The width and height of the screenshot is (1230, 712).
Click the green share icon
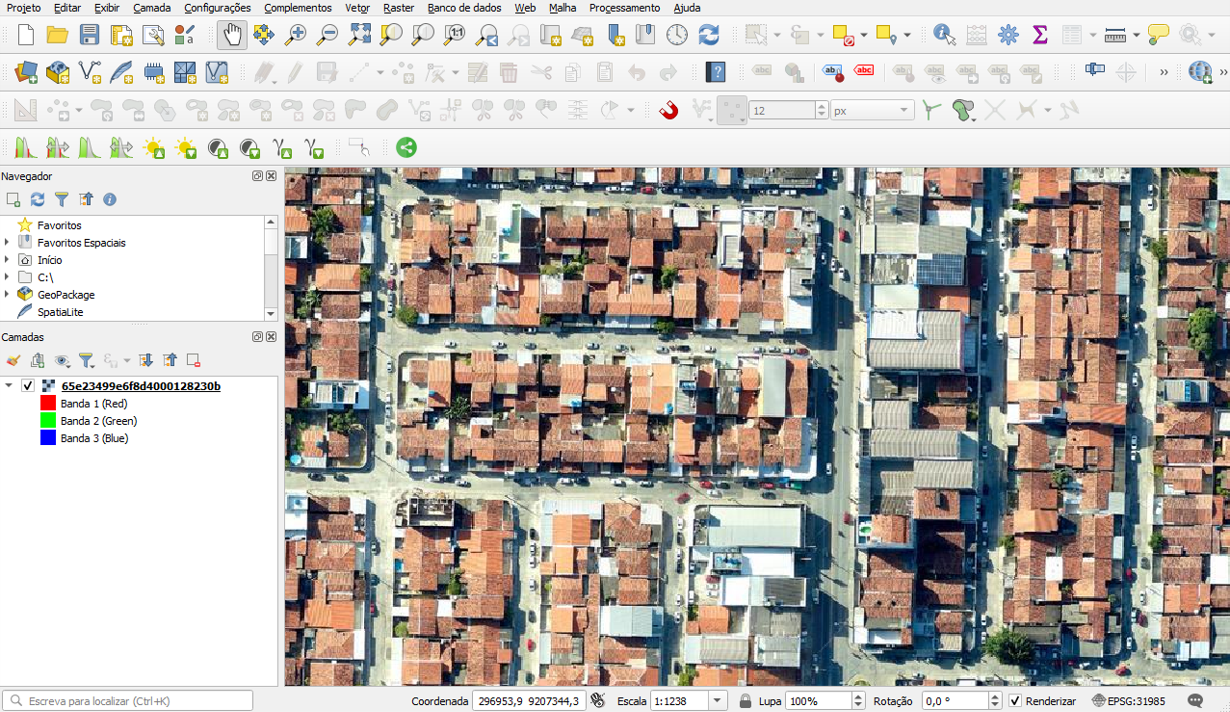tap(406, 148)
